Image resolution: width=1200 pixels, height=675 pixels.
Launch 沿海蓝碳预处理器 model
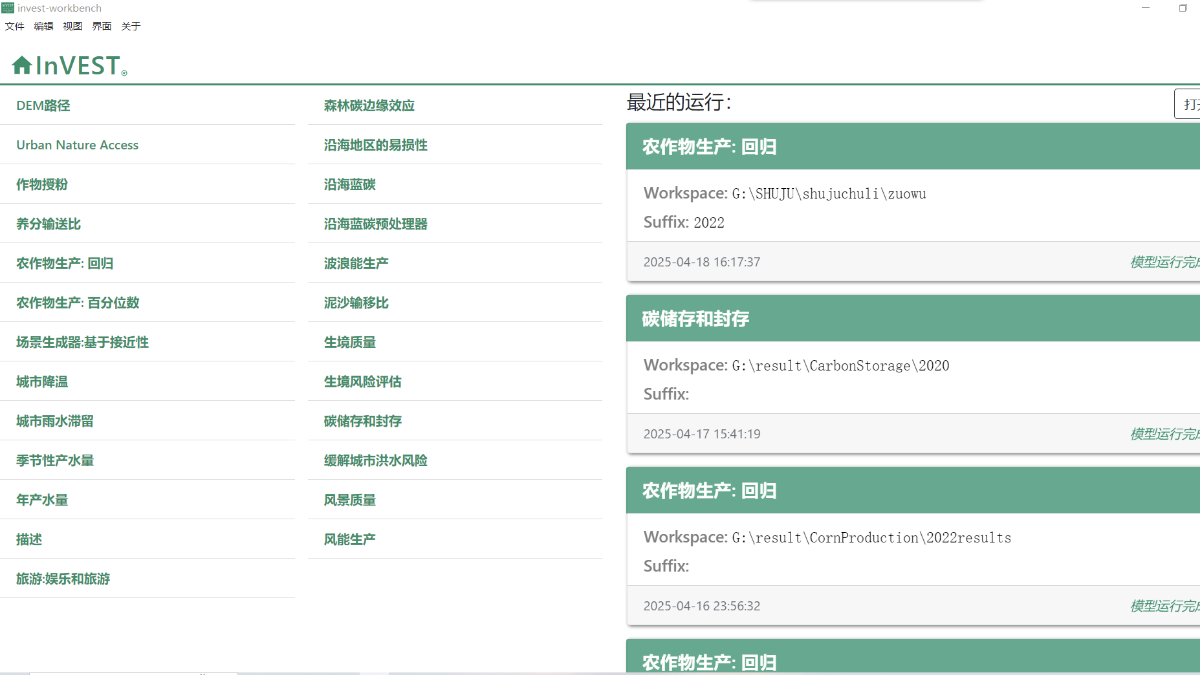coord(455,224)
